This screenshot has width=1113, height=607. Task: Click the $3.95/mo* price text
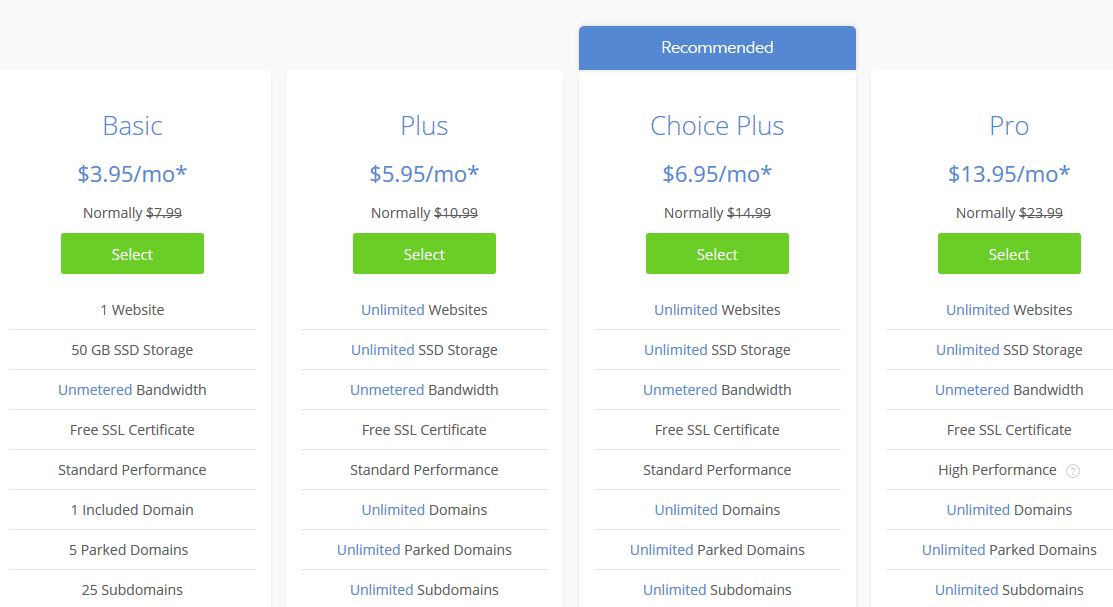(x=132, y=174)
